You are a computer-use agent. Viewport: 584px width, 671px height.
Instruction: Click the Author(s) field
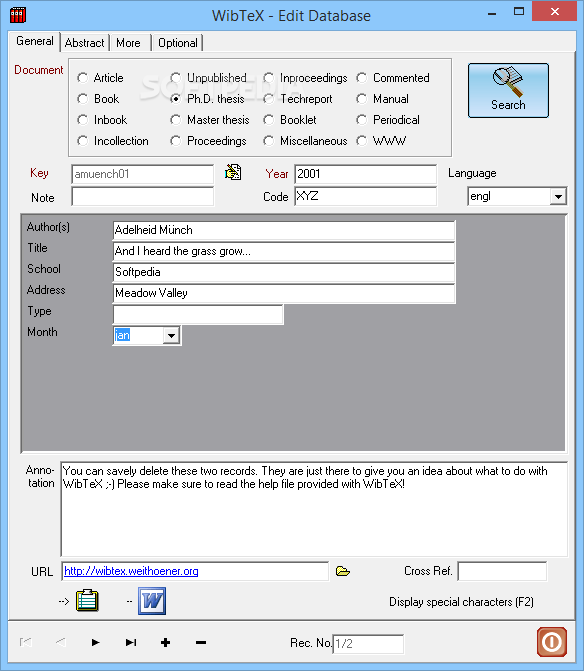[x=284, y=230]
